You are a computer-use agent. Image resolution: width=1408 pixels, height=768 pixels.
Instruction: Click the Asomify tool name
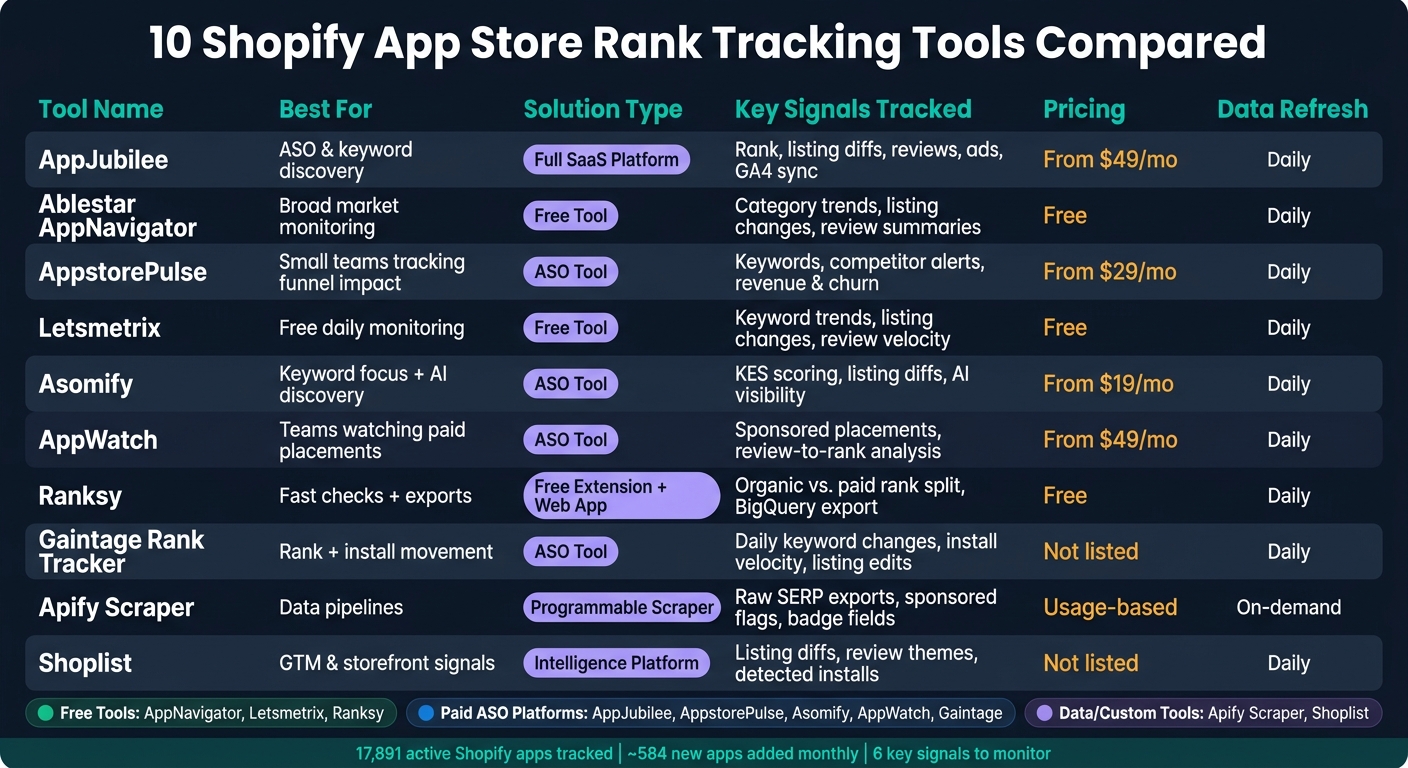click(85, 384)
